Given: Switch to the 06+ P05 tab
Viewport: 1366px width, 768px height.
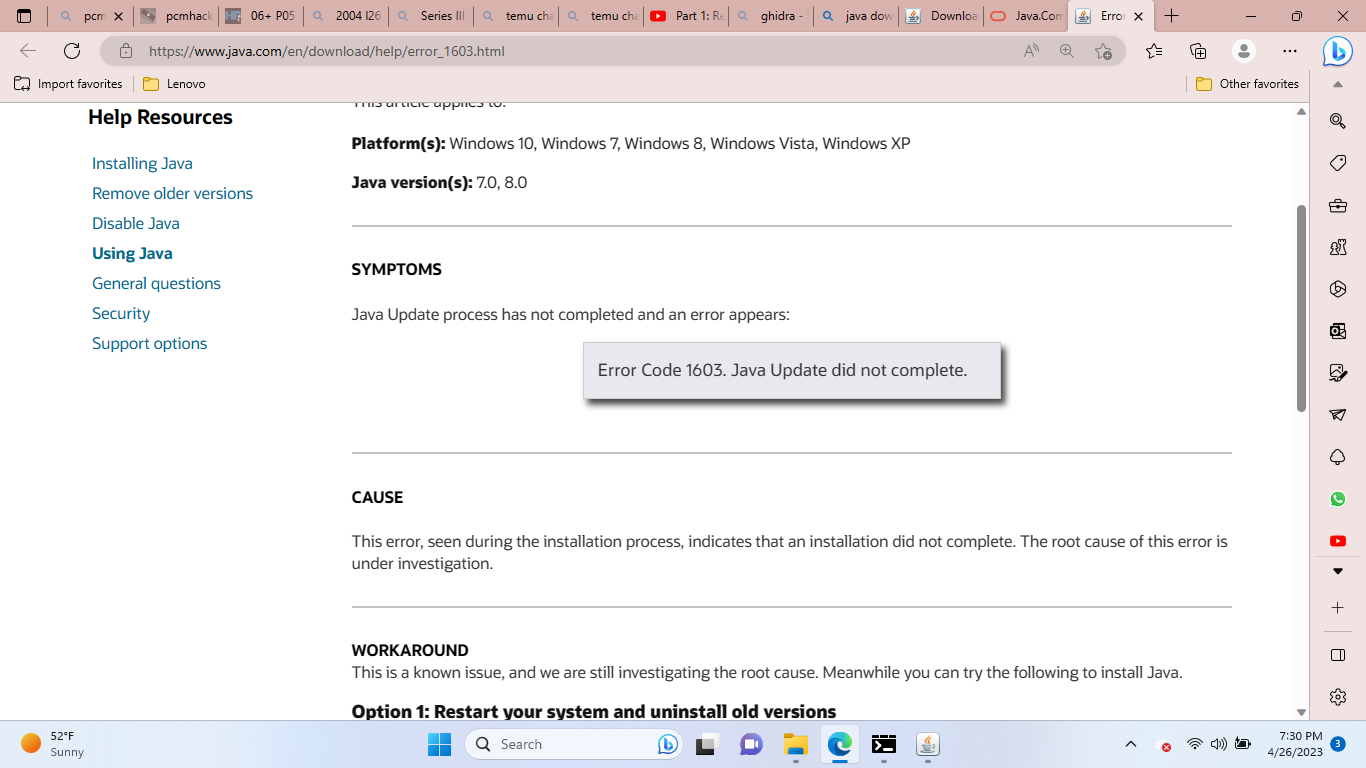Looking at the screenshot, I should click(x=259, y=16).
